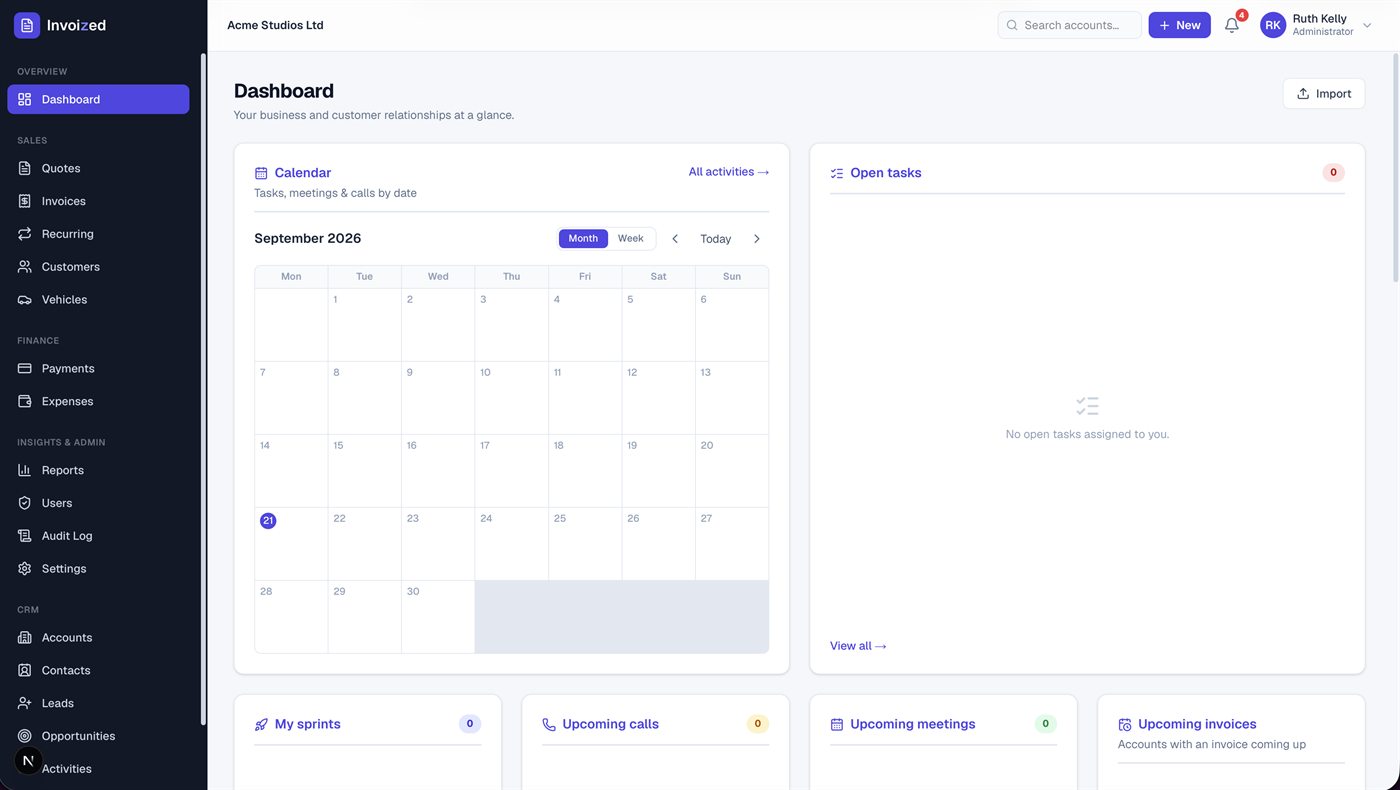Viewport: 1400px width, 790px height.
Task: Switch calendar to Week view
Action: pyautogui.click(x=630, y=238)
